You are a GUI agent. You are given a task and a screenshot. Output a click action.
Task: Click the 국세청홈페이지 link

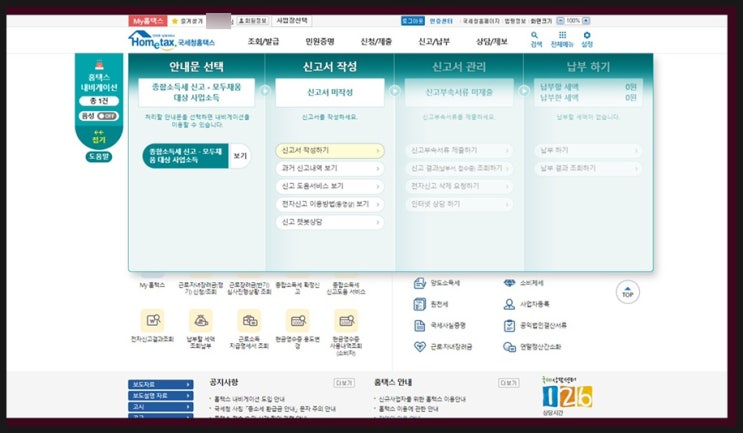(x=480, y=21)
